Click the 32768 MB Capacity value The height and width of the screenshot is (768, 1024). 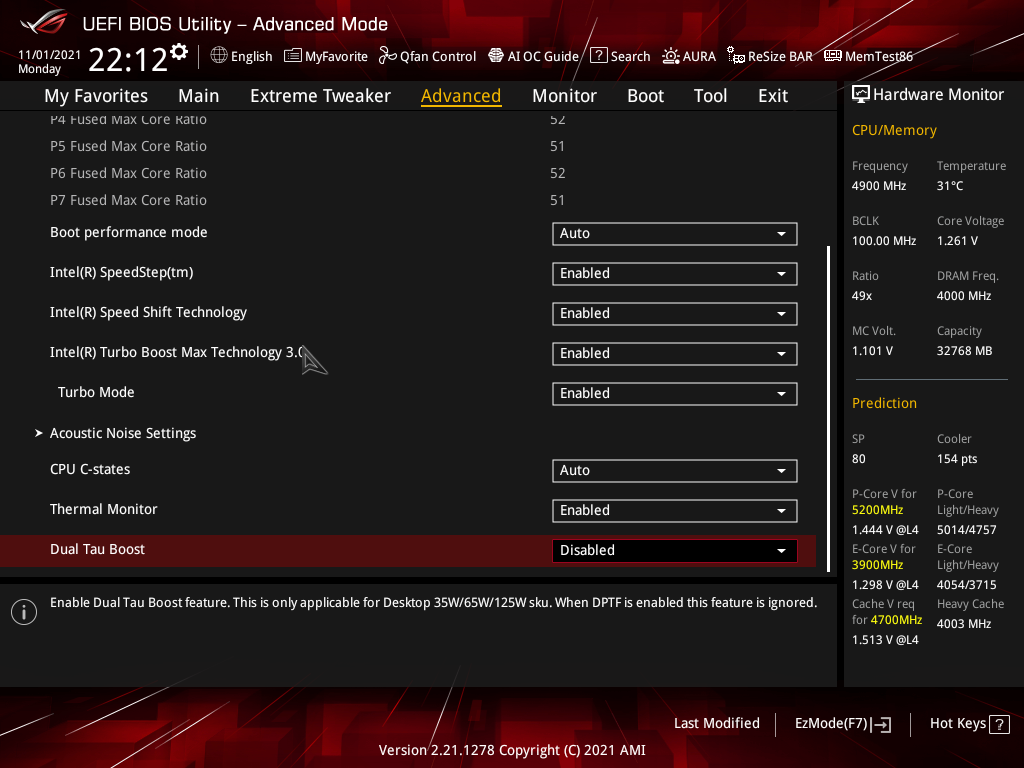tap(964, 351)
